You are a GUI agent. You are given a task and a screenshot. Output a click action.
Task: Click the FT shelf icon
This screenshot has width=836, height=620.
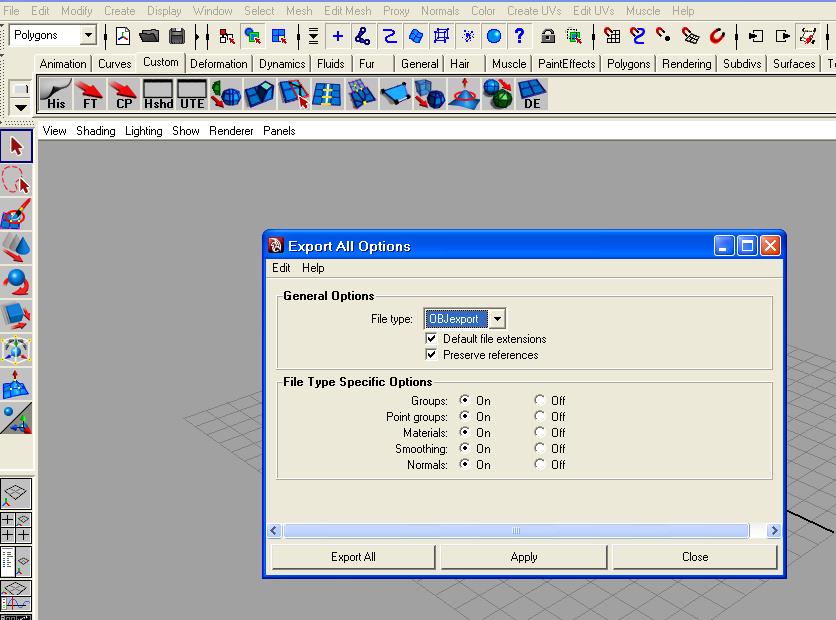(90, 94)
